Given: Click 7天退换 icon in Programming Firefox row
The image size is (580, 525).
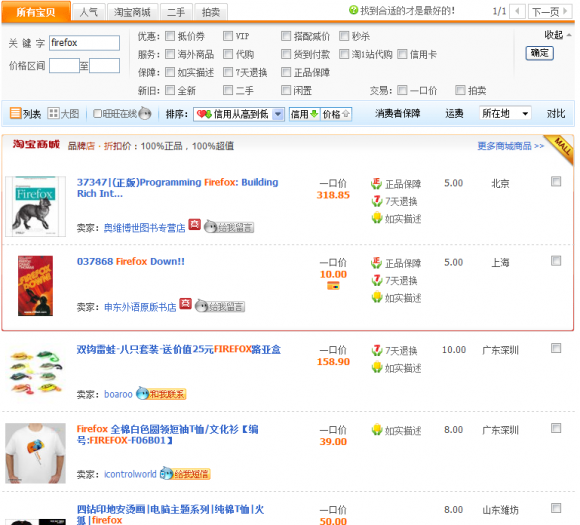Looking at the screenshot, I should (x=376, y=201).
